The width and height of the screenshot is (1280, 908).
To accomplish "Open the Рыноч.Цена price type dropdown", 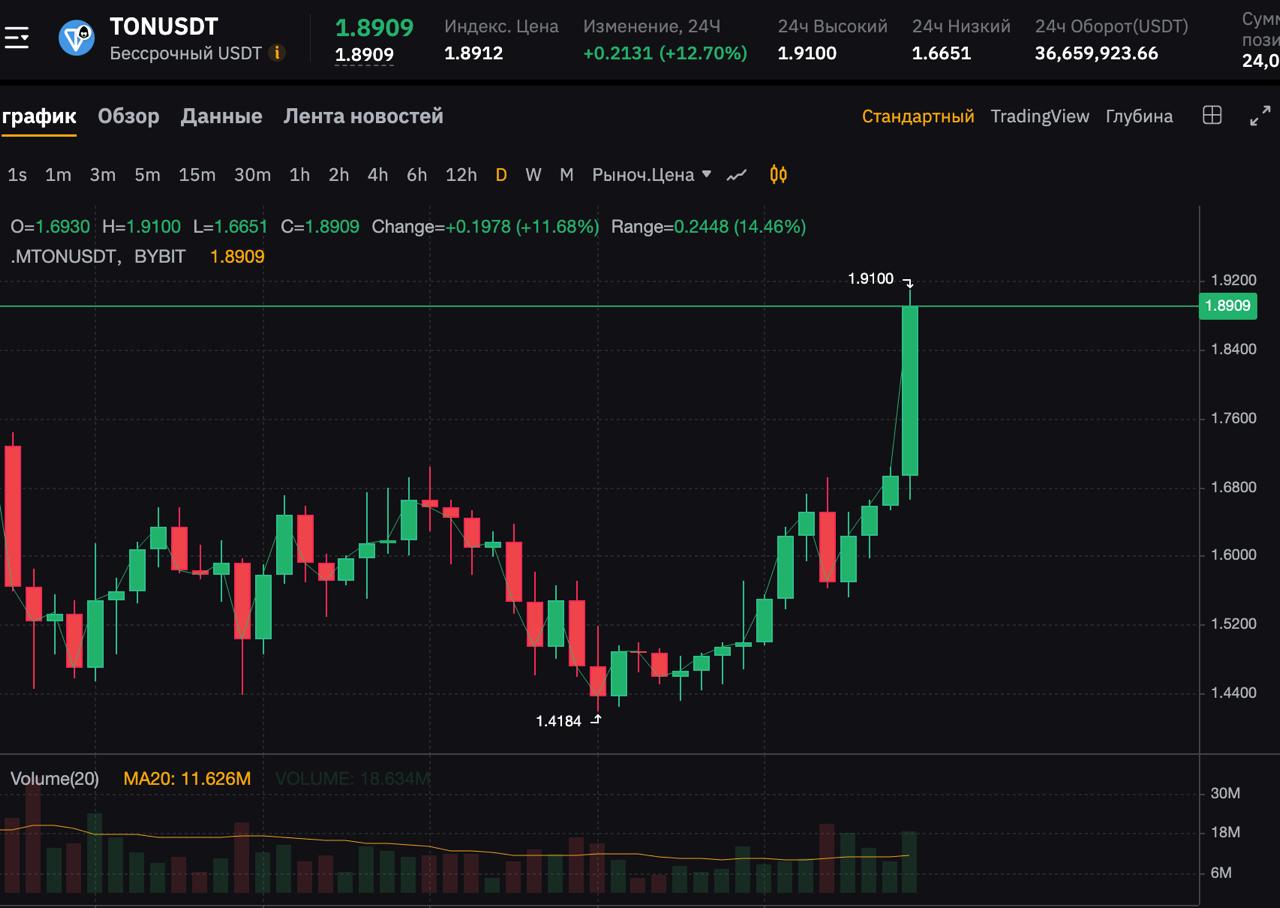I will [651, 175].
